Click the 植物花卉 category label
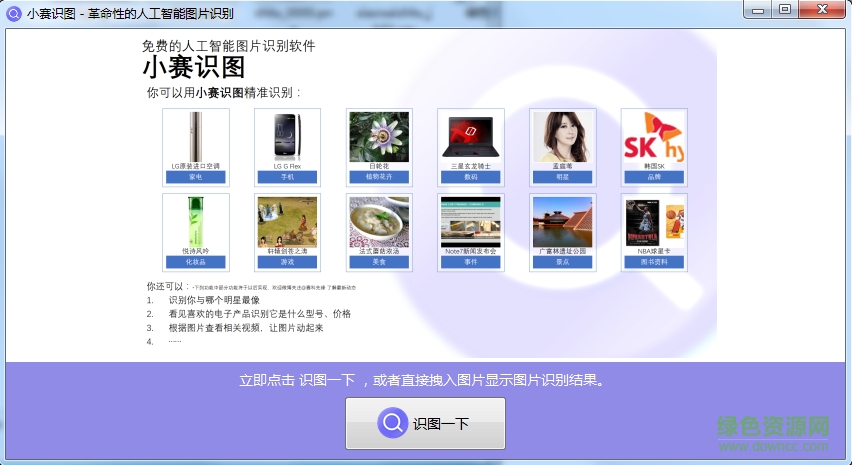 click(379, 177)
